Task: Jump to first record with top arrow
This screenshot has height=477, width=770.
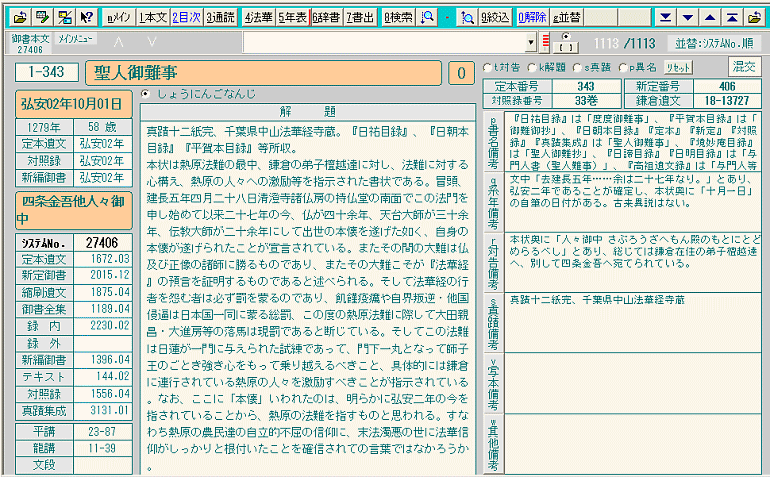Action: click(x=732, y=17)
